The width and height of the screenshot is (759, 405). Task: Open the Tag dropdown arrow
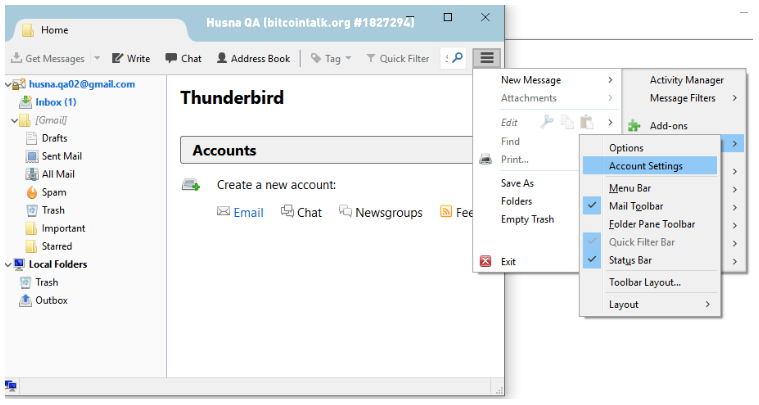click(x=348, y=58)
